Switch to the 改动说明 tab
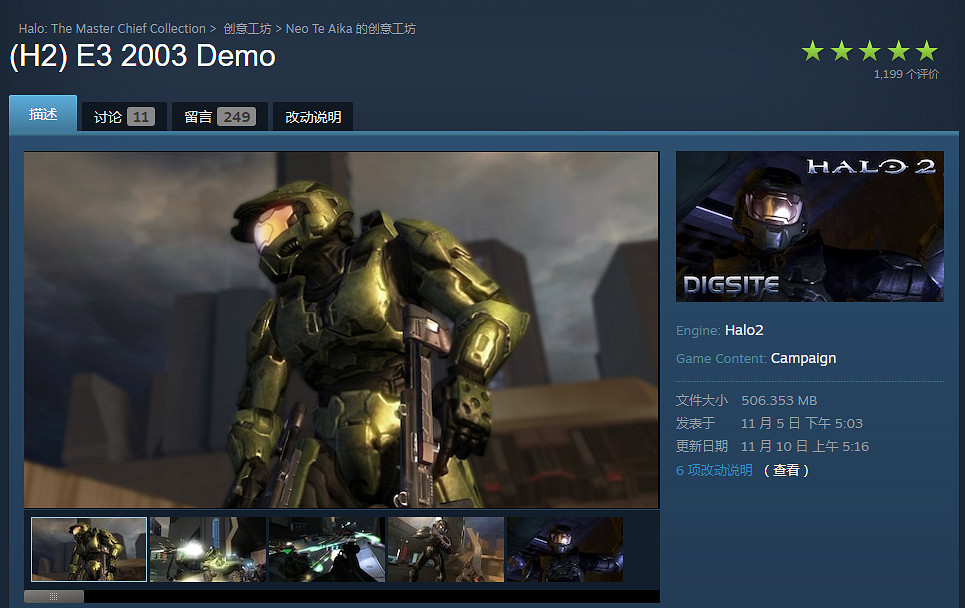The width and height of the screenshot is (965, 608). coord(313,117)
